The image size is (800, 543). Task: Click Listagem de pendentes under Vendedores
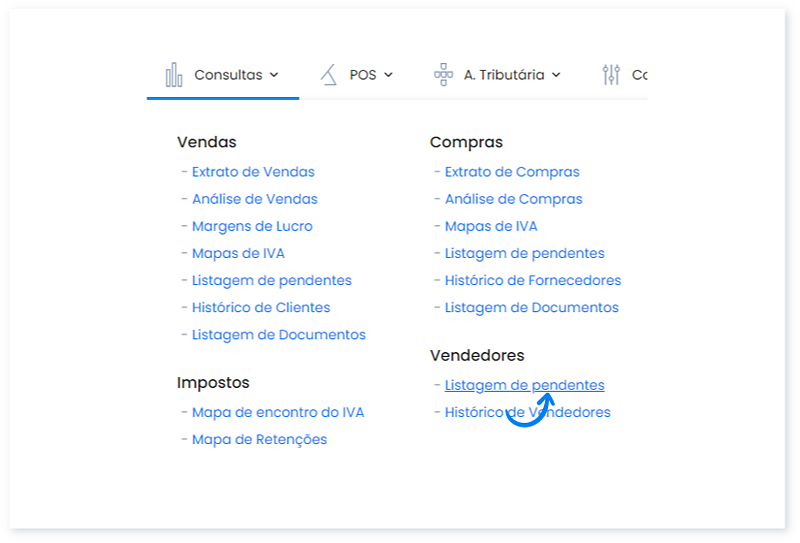click(524, 385)
